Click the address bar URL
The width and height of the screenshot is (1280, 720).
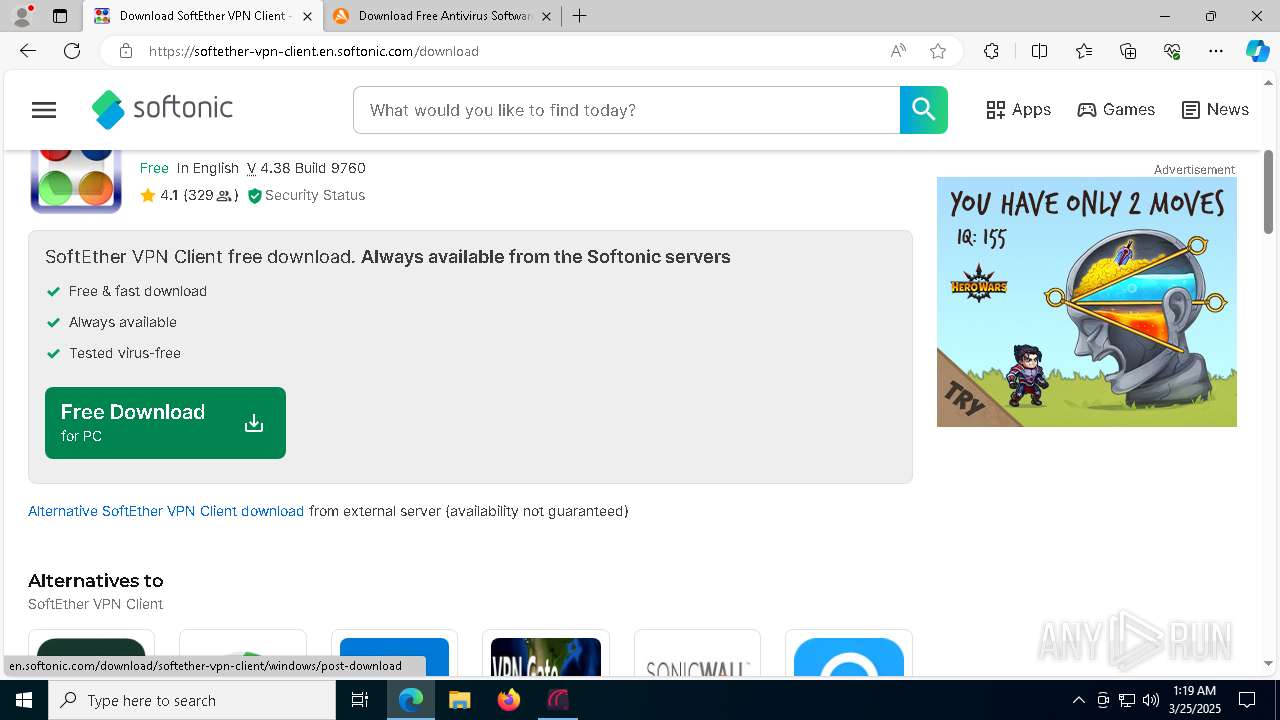tap(314, 51)
